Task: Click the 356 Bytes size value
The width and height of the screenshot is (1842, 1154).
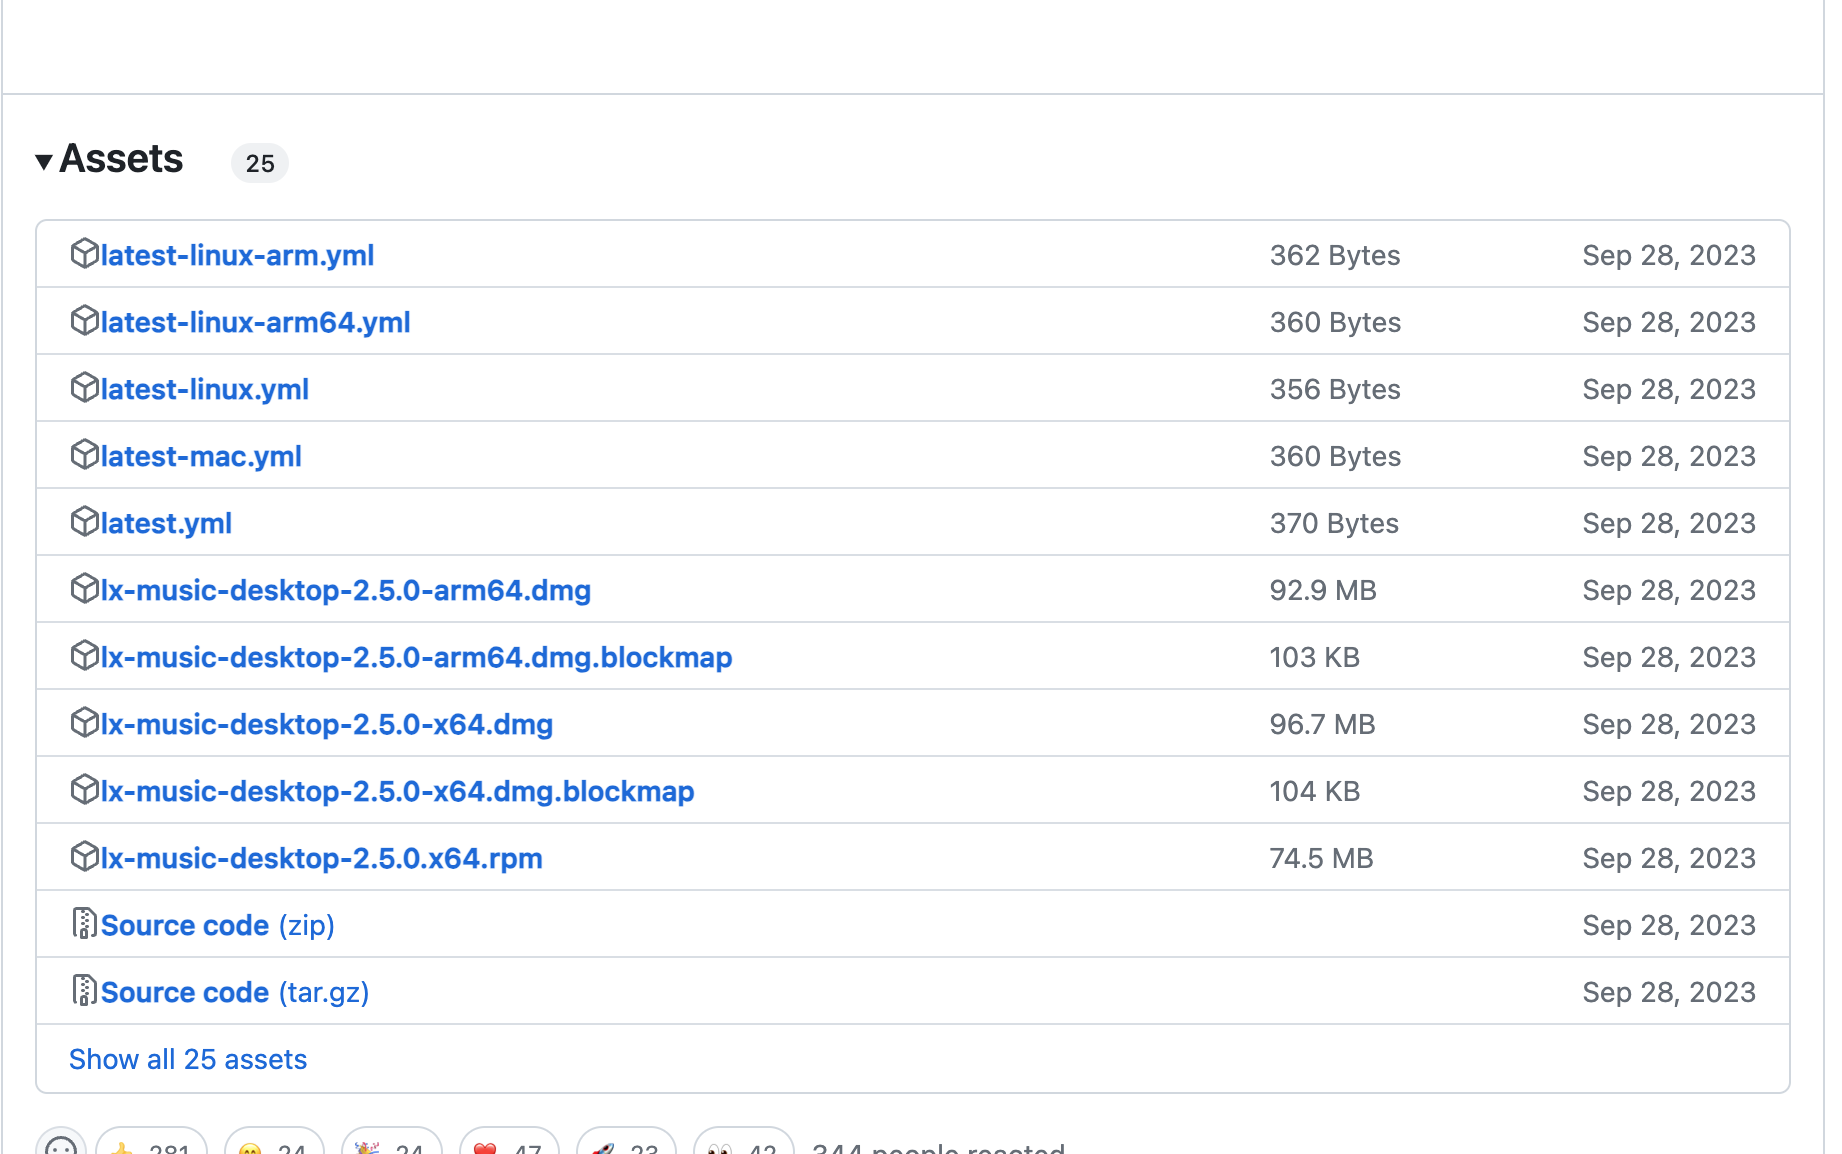Action: click(x=1335, y=389)
